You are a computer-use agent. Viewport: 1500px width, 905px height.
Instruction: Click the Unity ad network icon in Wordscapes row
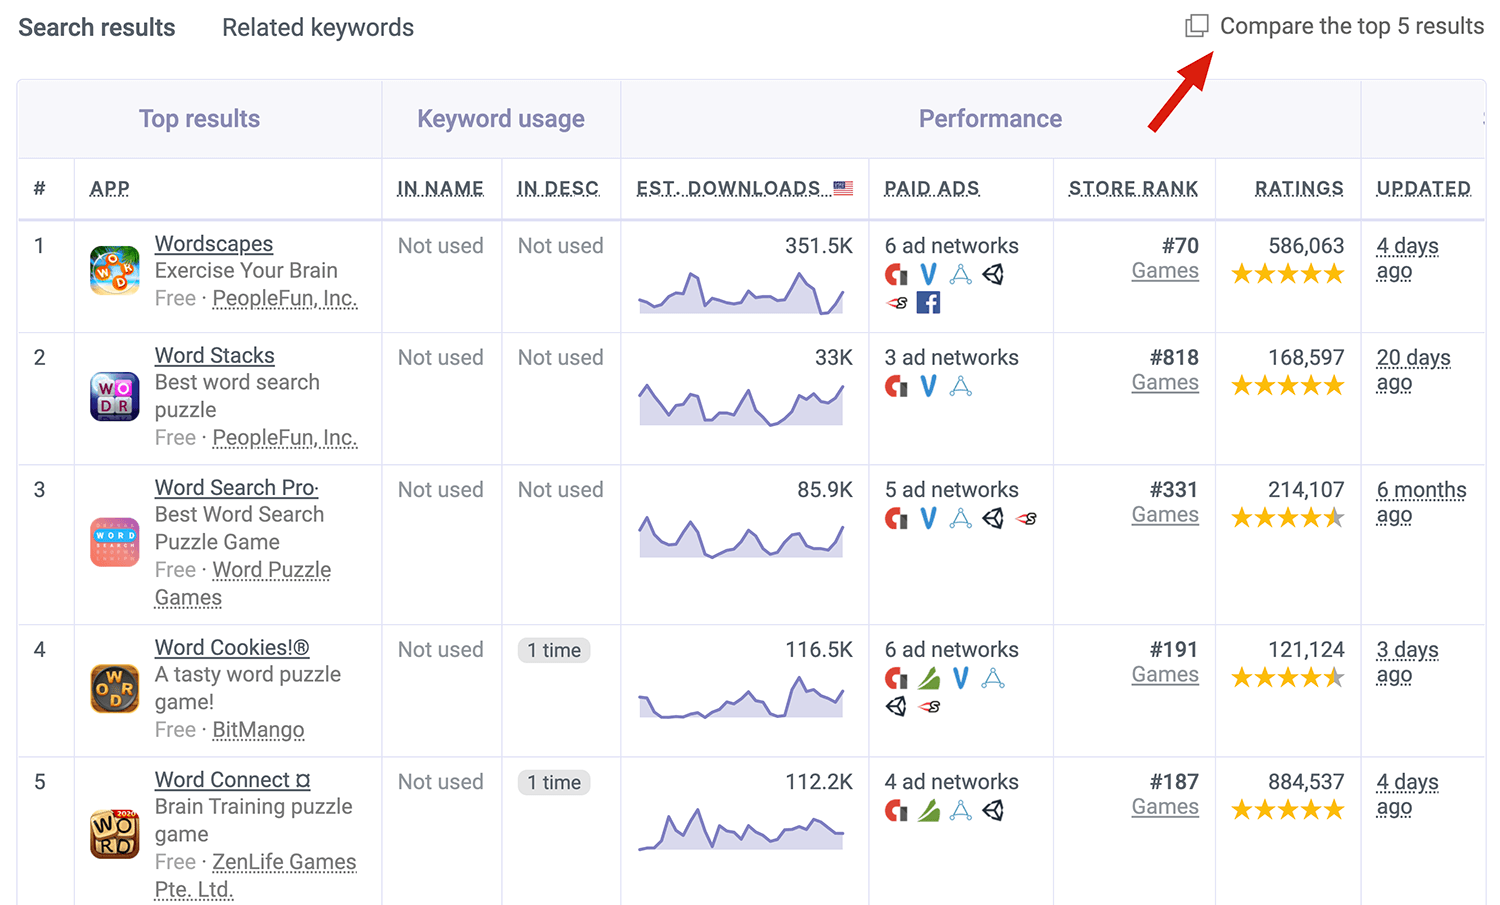pos(993,274)
